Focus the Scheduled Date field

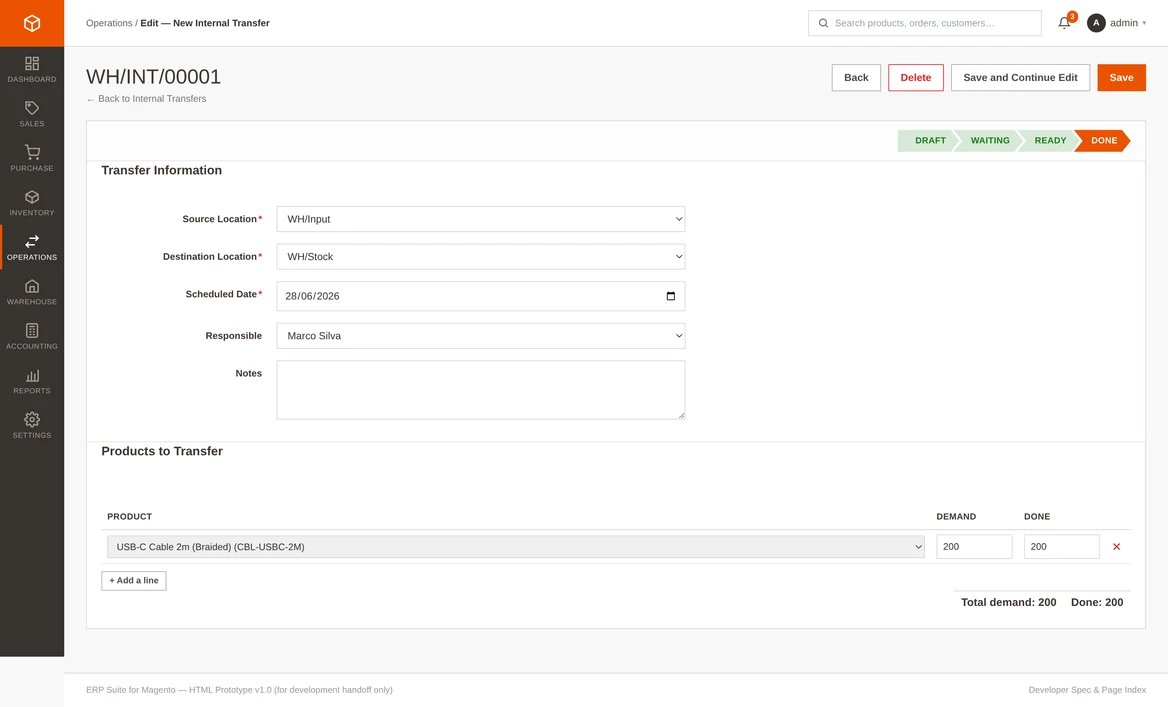(x=480, y=296)
